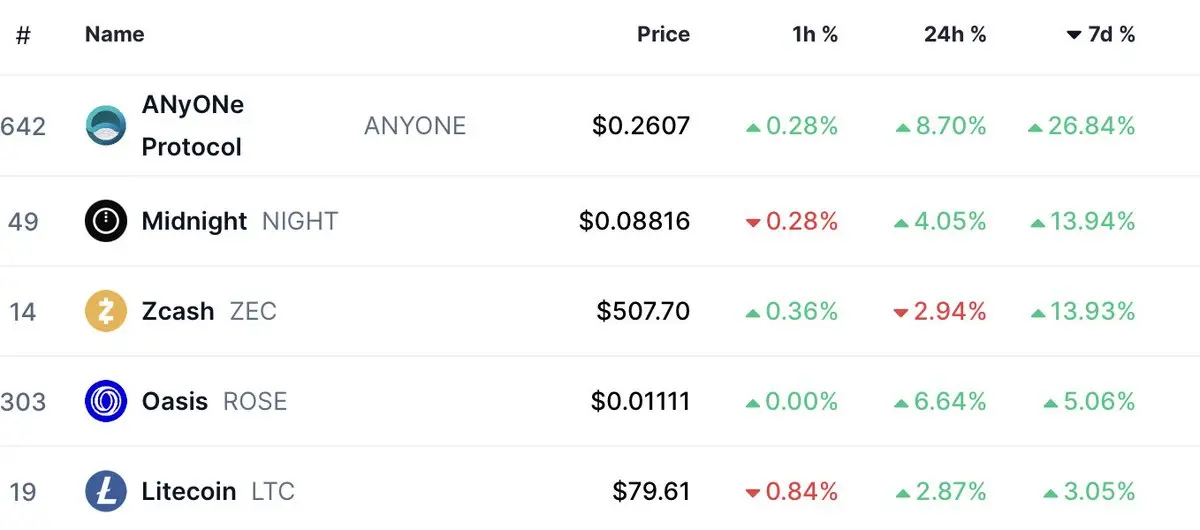The width and height of the screenshot is (1200, 530).
Task: Select the Zcash coin logo
Action: coord(106,311)
